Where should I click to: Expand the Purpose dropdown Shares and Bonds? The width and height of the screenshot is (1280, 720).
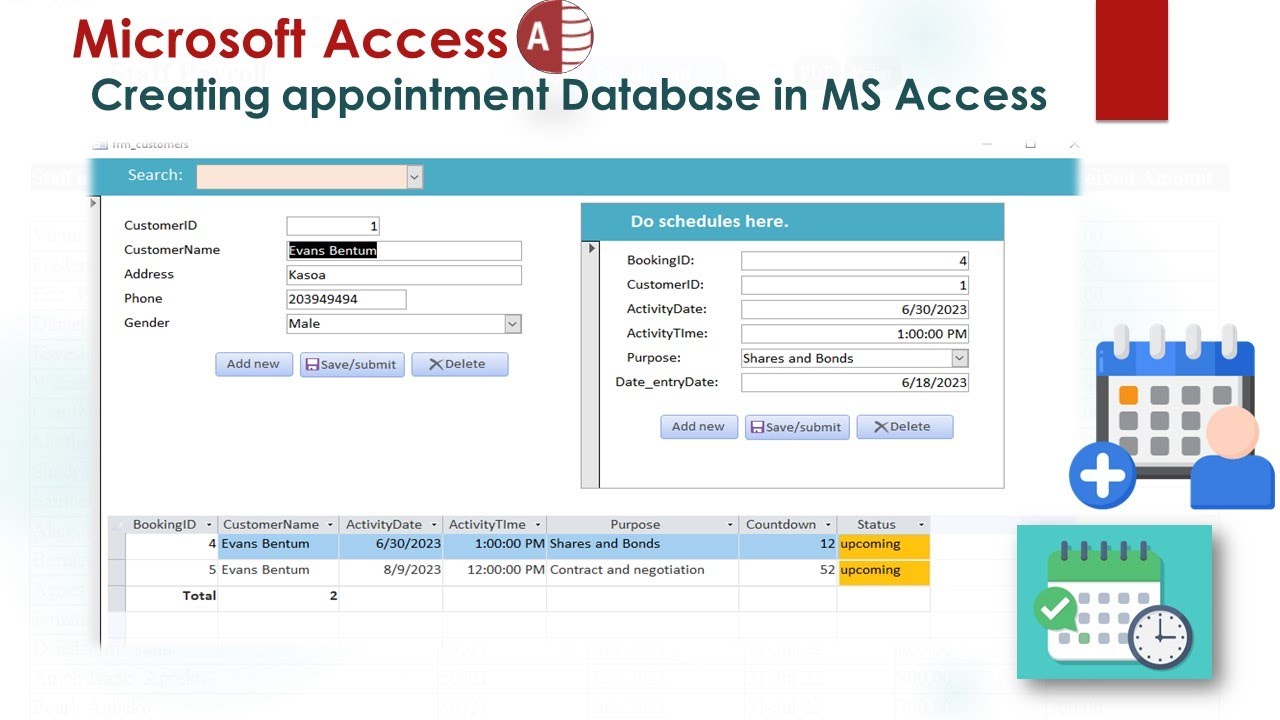tap(959, 358)
